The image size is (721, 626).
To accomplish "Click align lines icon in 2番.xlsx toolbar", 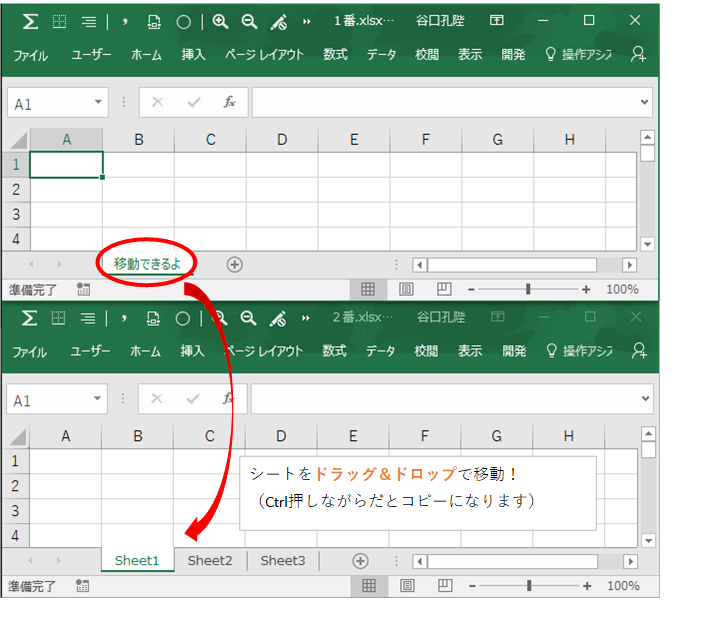I will [x=88, y=318].
